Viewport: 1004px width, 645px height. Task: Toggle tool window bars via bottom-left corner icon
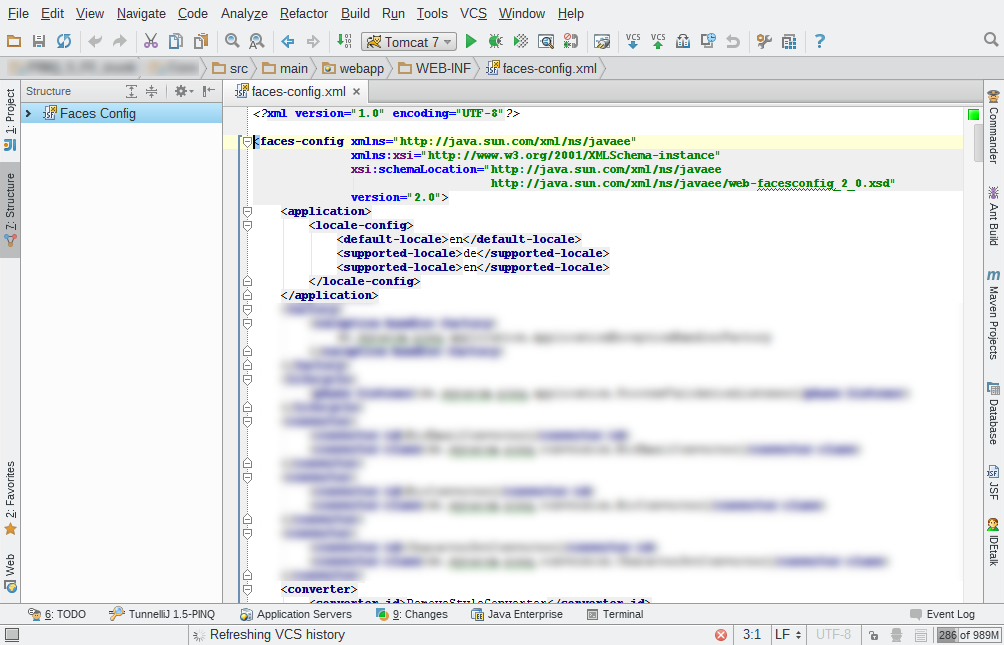pos(12,635)
